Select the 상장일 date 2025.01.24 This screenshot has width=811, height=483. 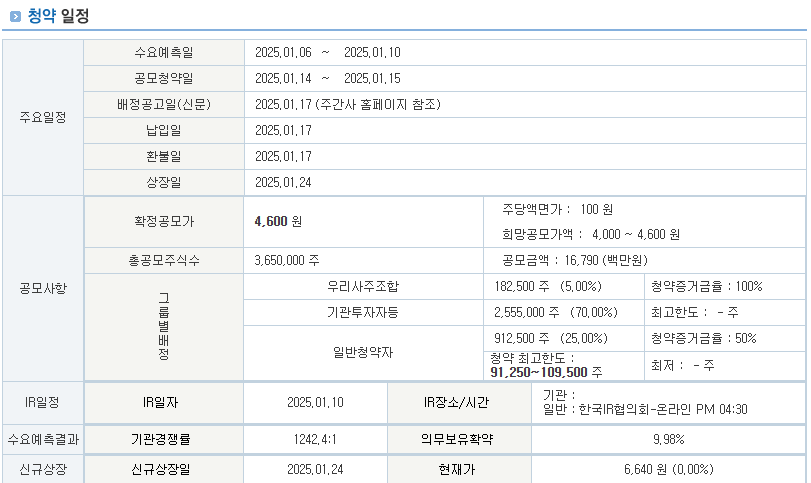pyautogui.click(x=283, y=182)
